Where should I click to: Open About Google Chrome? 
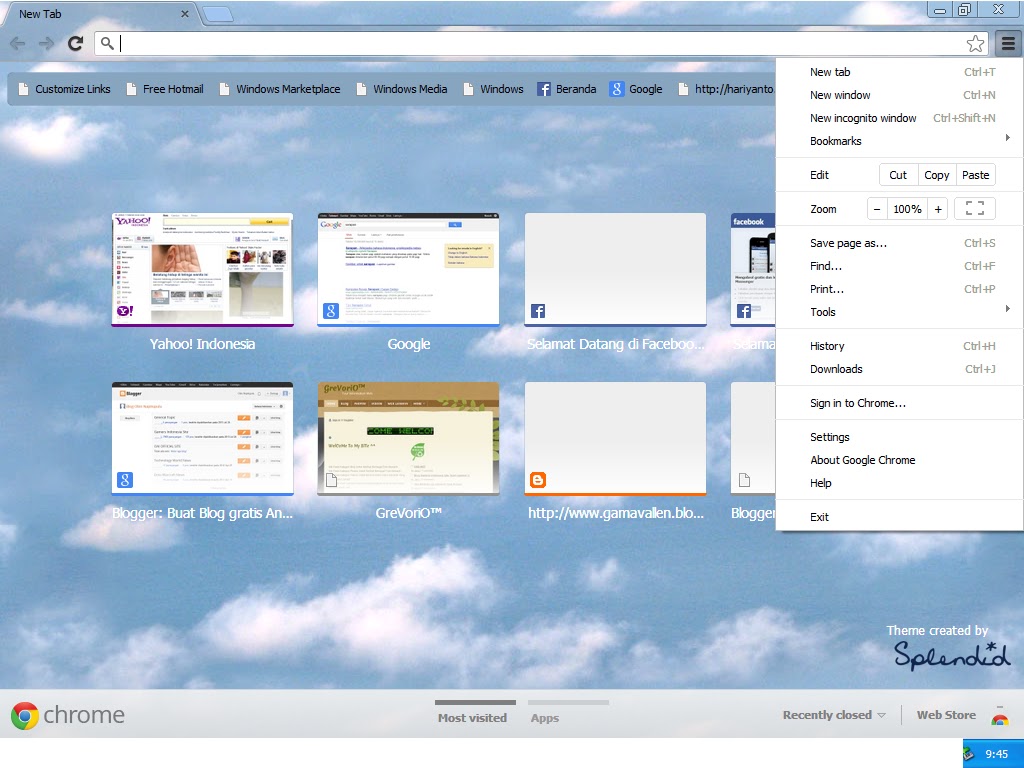point(899,460)
